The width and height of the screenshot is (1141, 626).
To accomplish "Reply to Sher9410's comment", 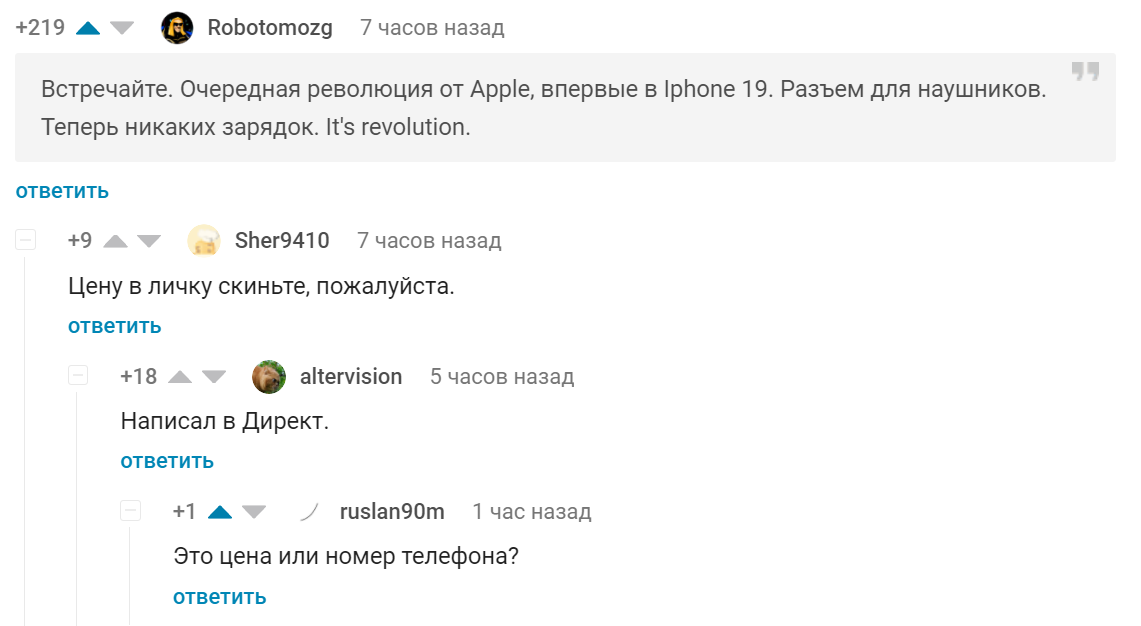I will point(114,326).
